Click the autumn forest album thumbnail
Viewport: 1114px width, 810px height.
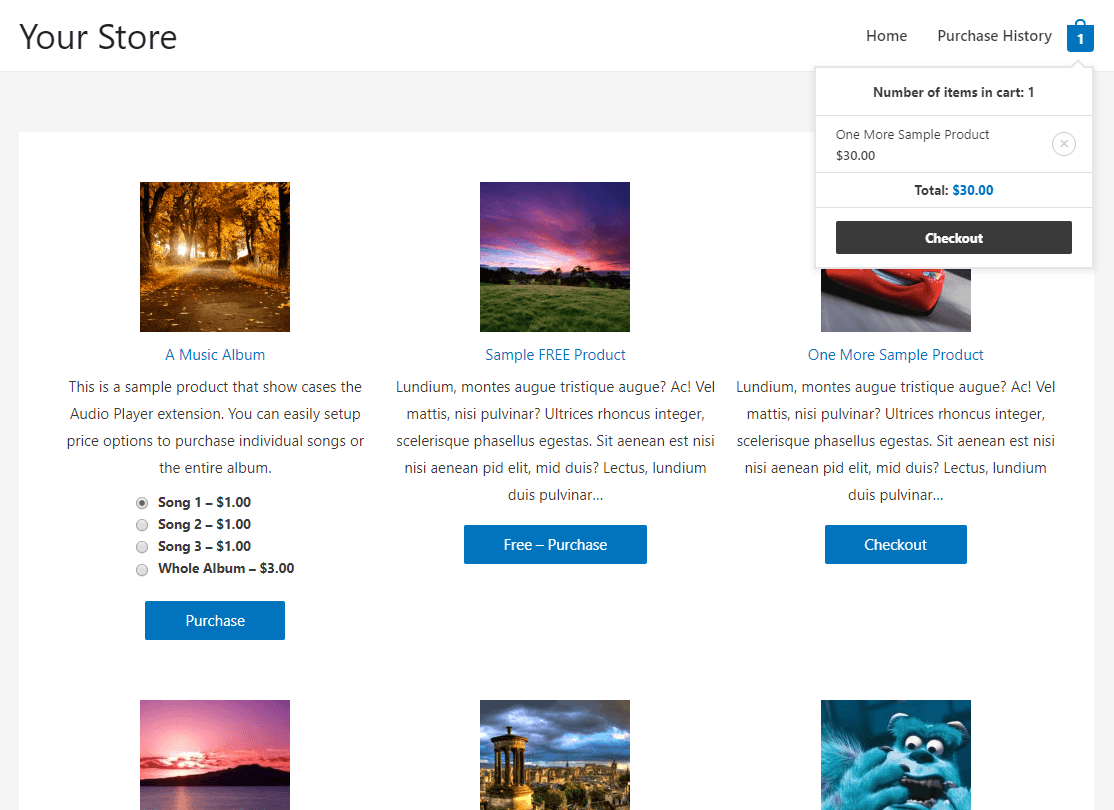[214, 256]
